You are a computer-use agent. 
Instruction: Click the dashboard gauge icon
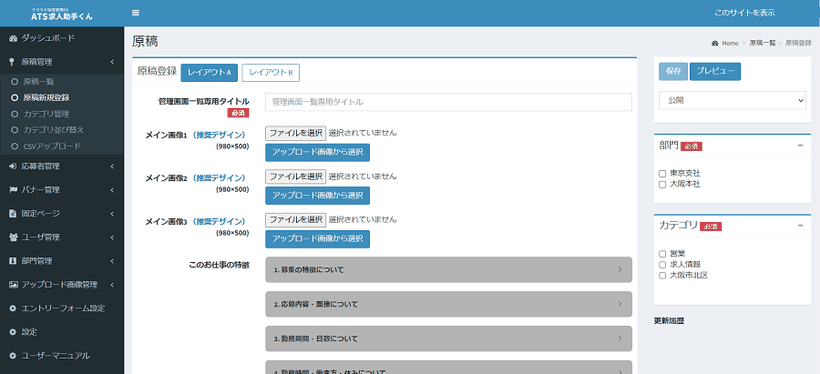click(x=14, y=38)
